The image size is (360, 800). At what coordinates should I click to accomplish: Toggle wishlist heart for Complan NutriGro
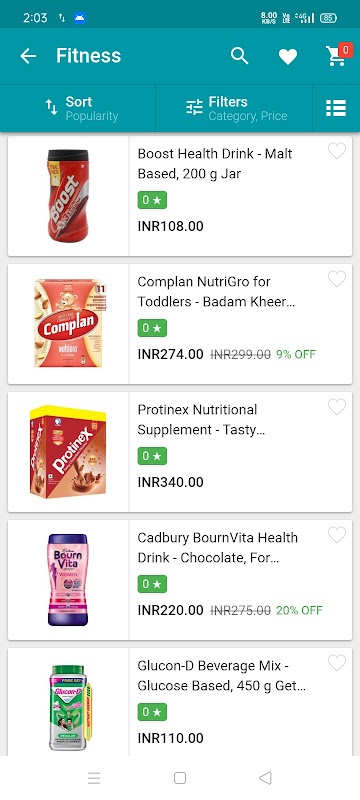[337, 279]
